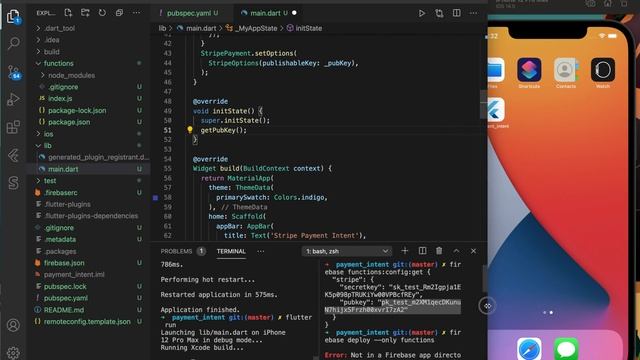Open changes compare icon in editor toolbar
The width and height of the screenshot is (640, 360).
click(x=439, y=13)
